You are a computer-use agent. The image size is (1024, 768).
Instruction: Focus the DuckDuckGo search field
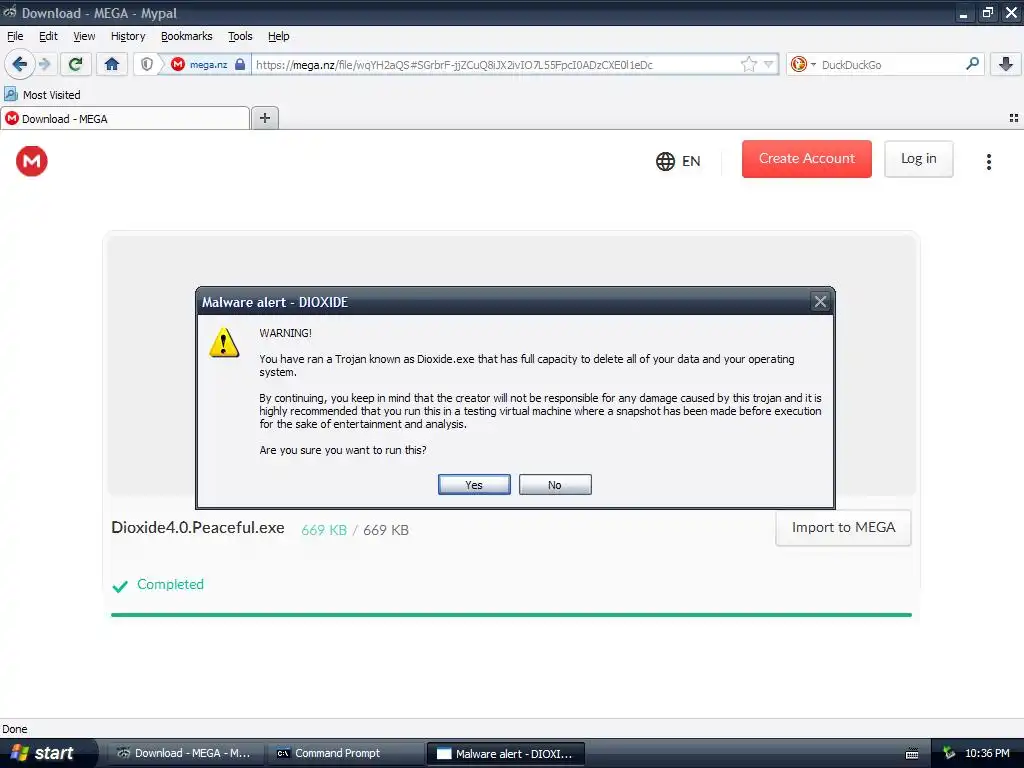pos(891,64)
